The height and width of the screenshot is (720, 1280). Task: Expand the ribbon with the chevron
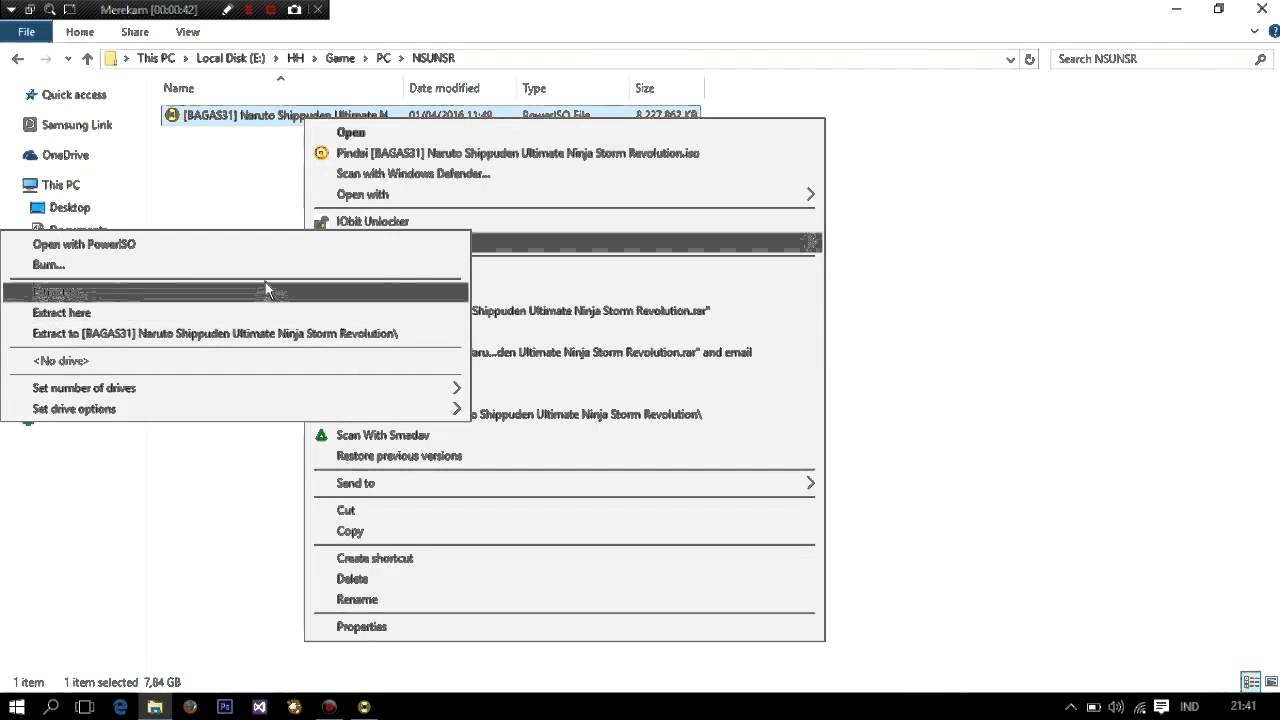click(1255, 32)
